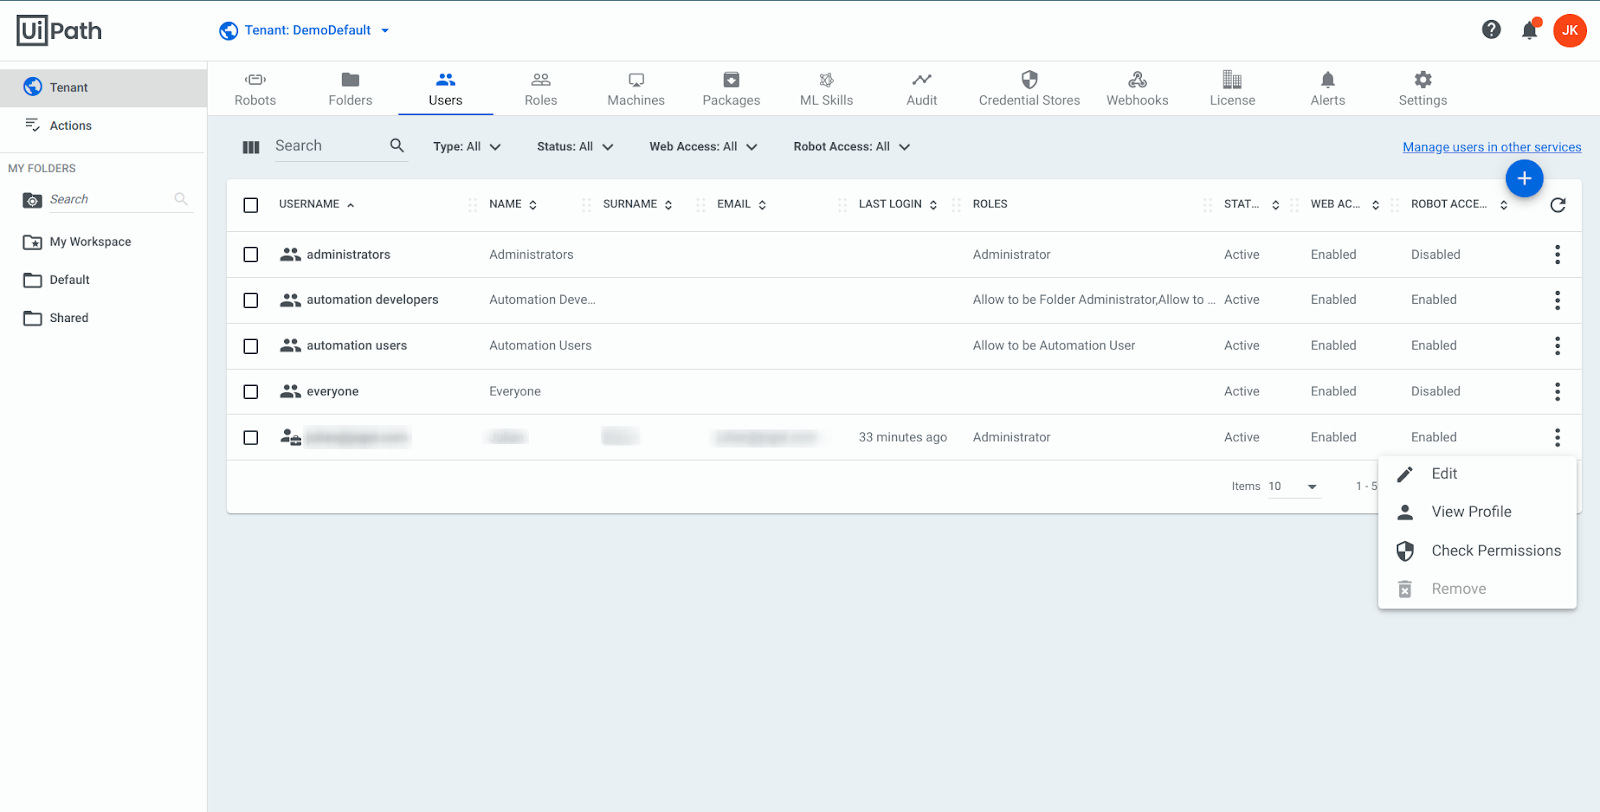Open the three-dot menu for automation users
Screen dimensions: 1600x812
pyautogui.click(x=1557, y=346)
